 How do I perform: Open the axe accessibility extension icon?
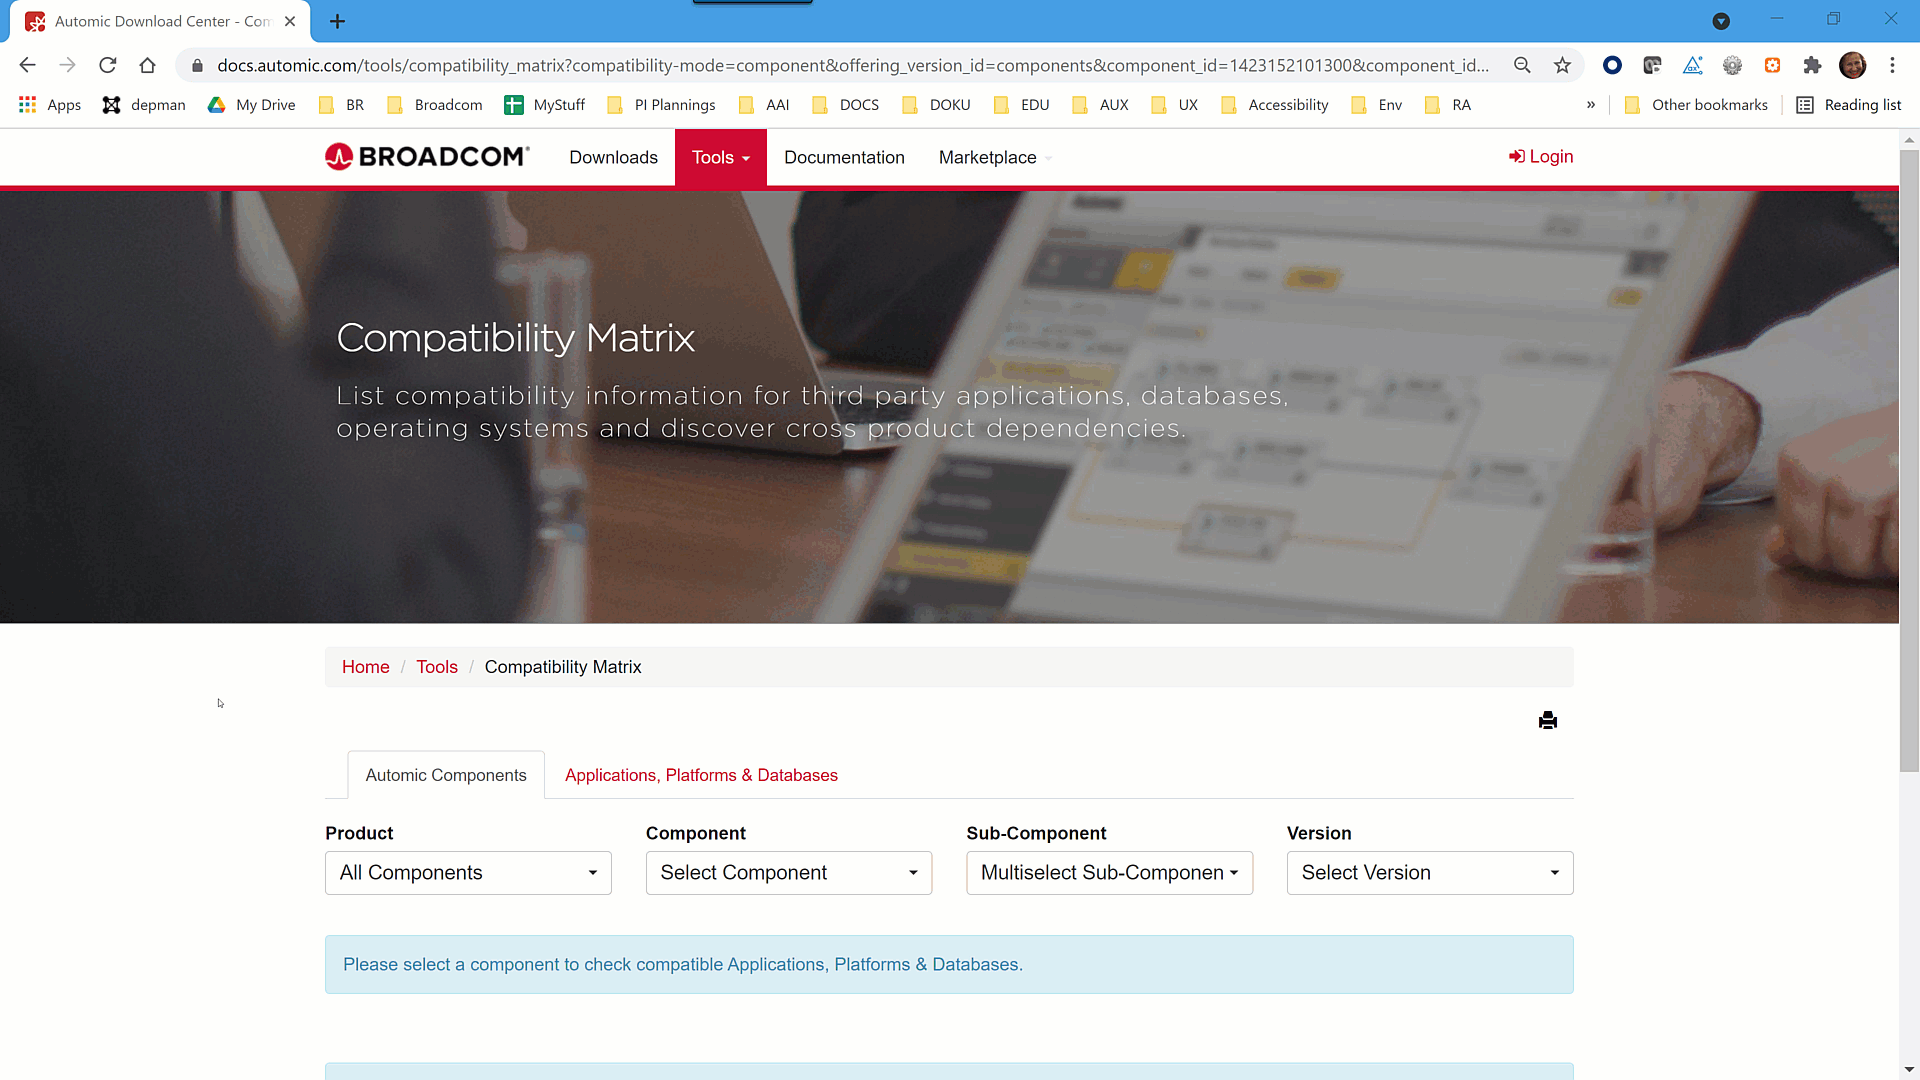1693,65
